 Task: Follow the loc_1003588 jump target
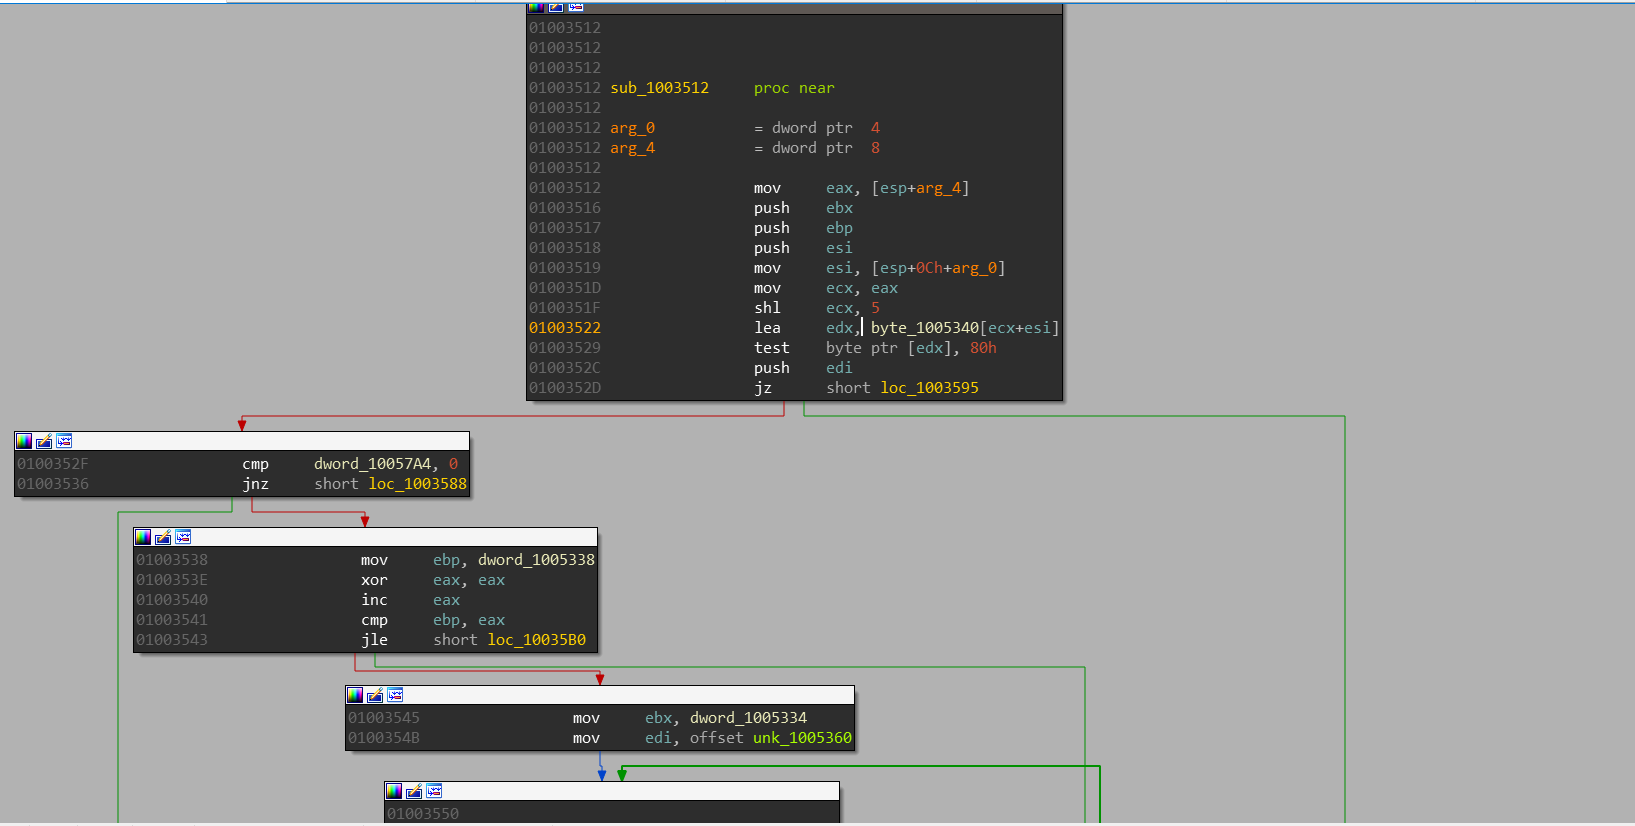(x=418, y=484)
